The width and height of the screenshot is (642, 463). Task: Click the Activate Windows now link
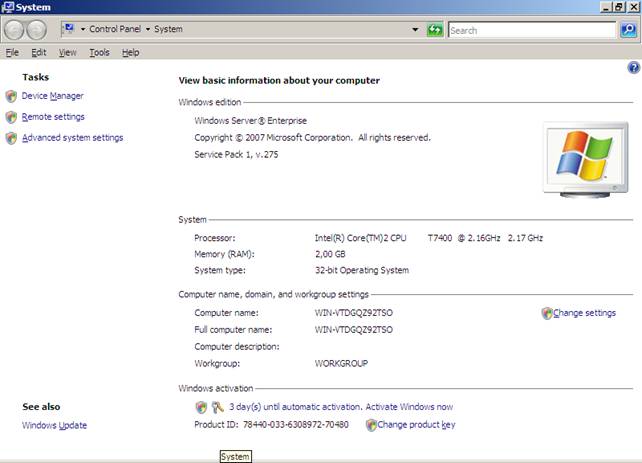coord(409,407)
